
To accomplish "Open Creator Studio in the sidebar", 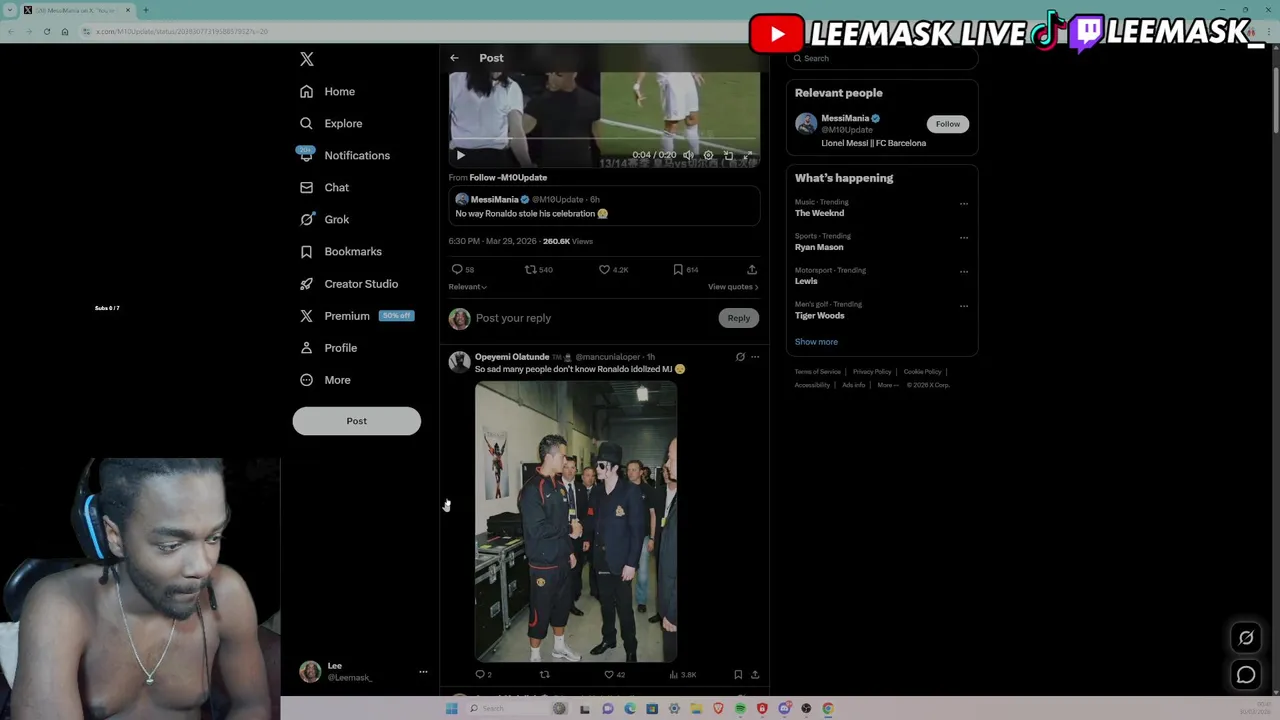I will click(348, 284).
